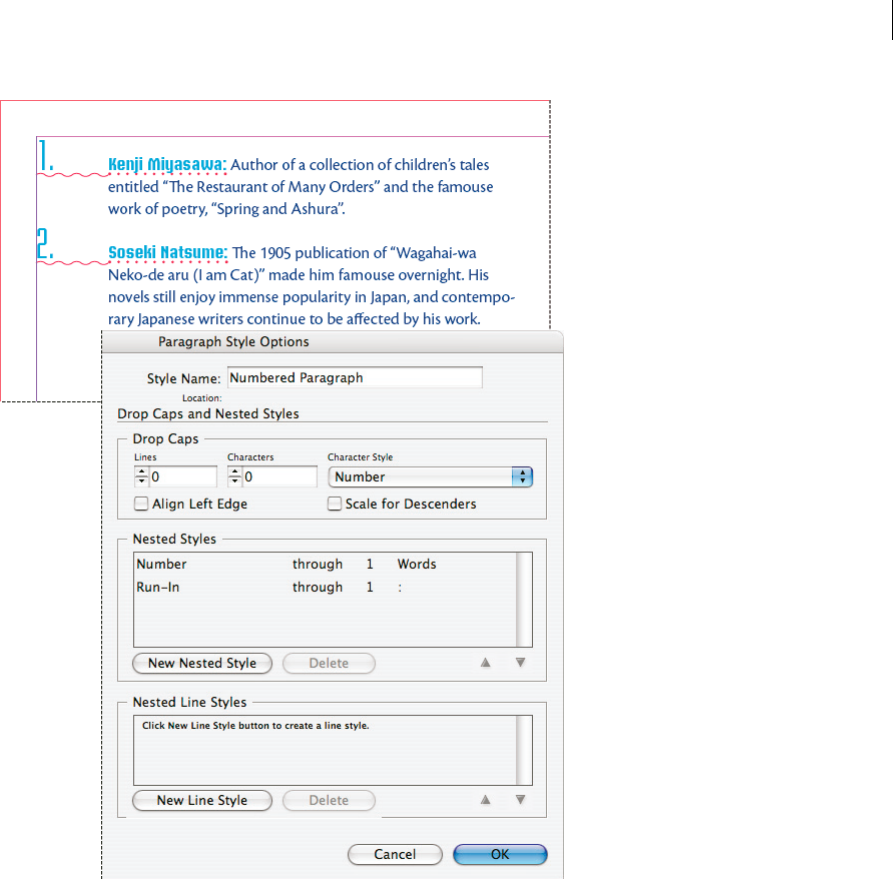Click Delete button under Nested Line Styles
Image resolution: width=893 pixels, height=879 pixels.
click(329, 800)
